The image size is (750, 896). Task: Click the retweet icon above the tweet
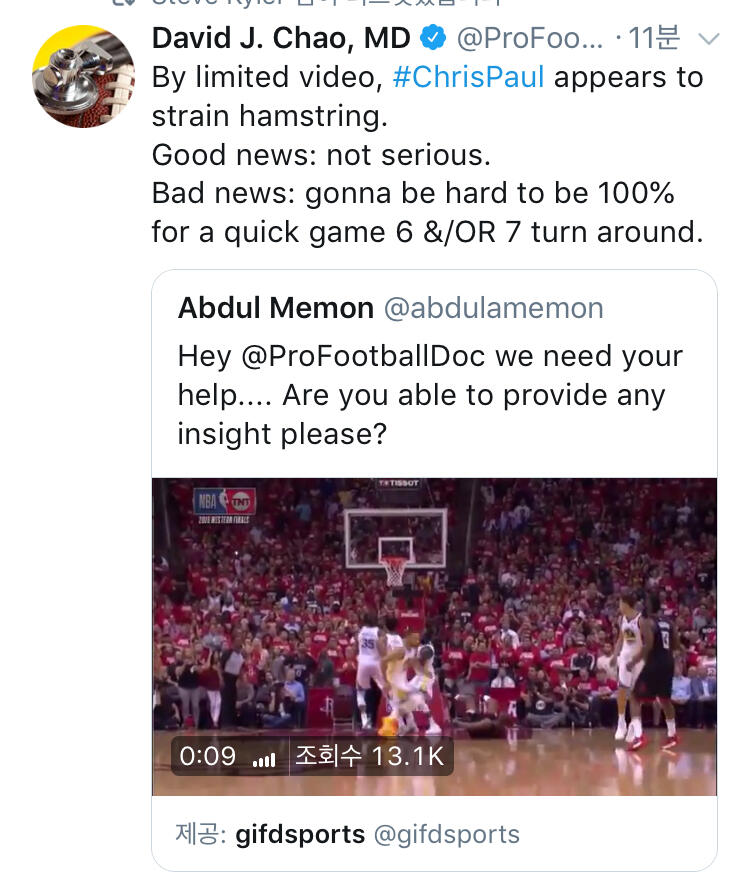pos(123,2)
